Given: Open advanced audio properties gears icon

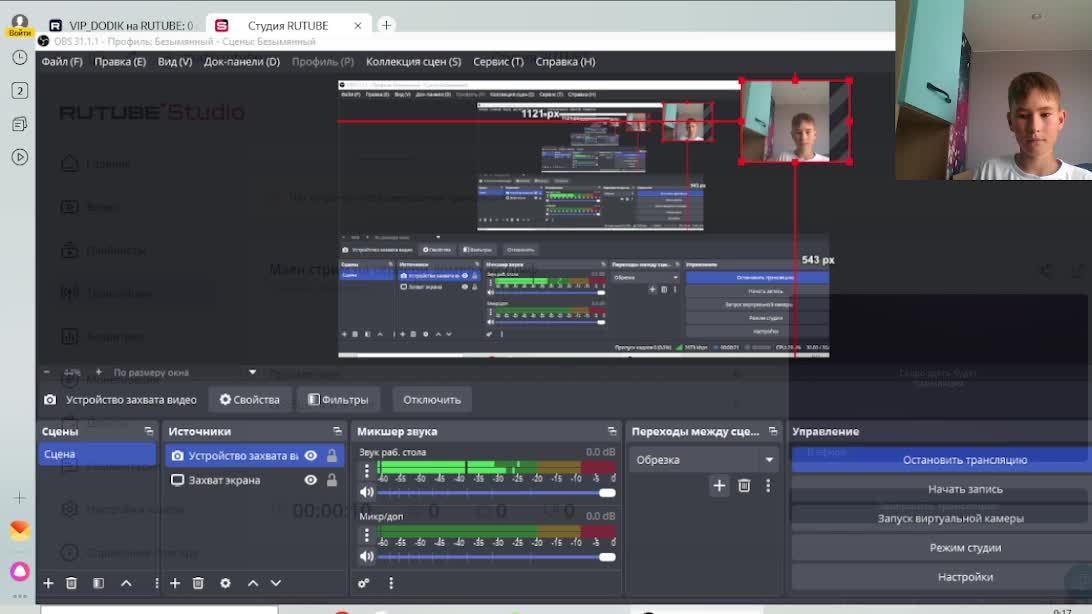Looking at the screenshot, I should point(364,583).
